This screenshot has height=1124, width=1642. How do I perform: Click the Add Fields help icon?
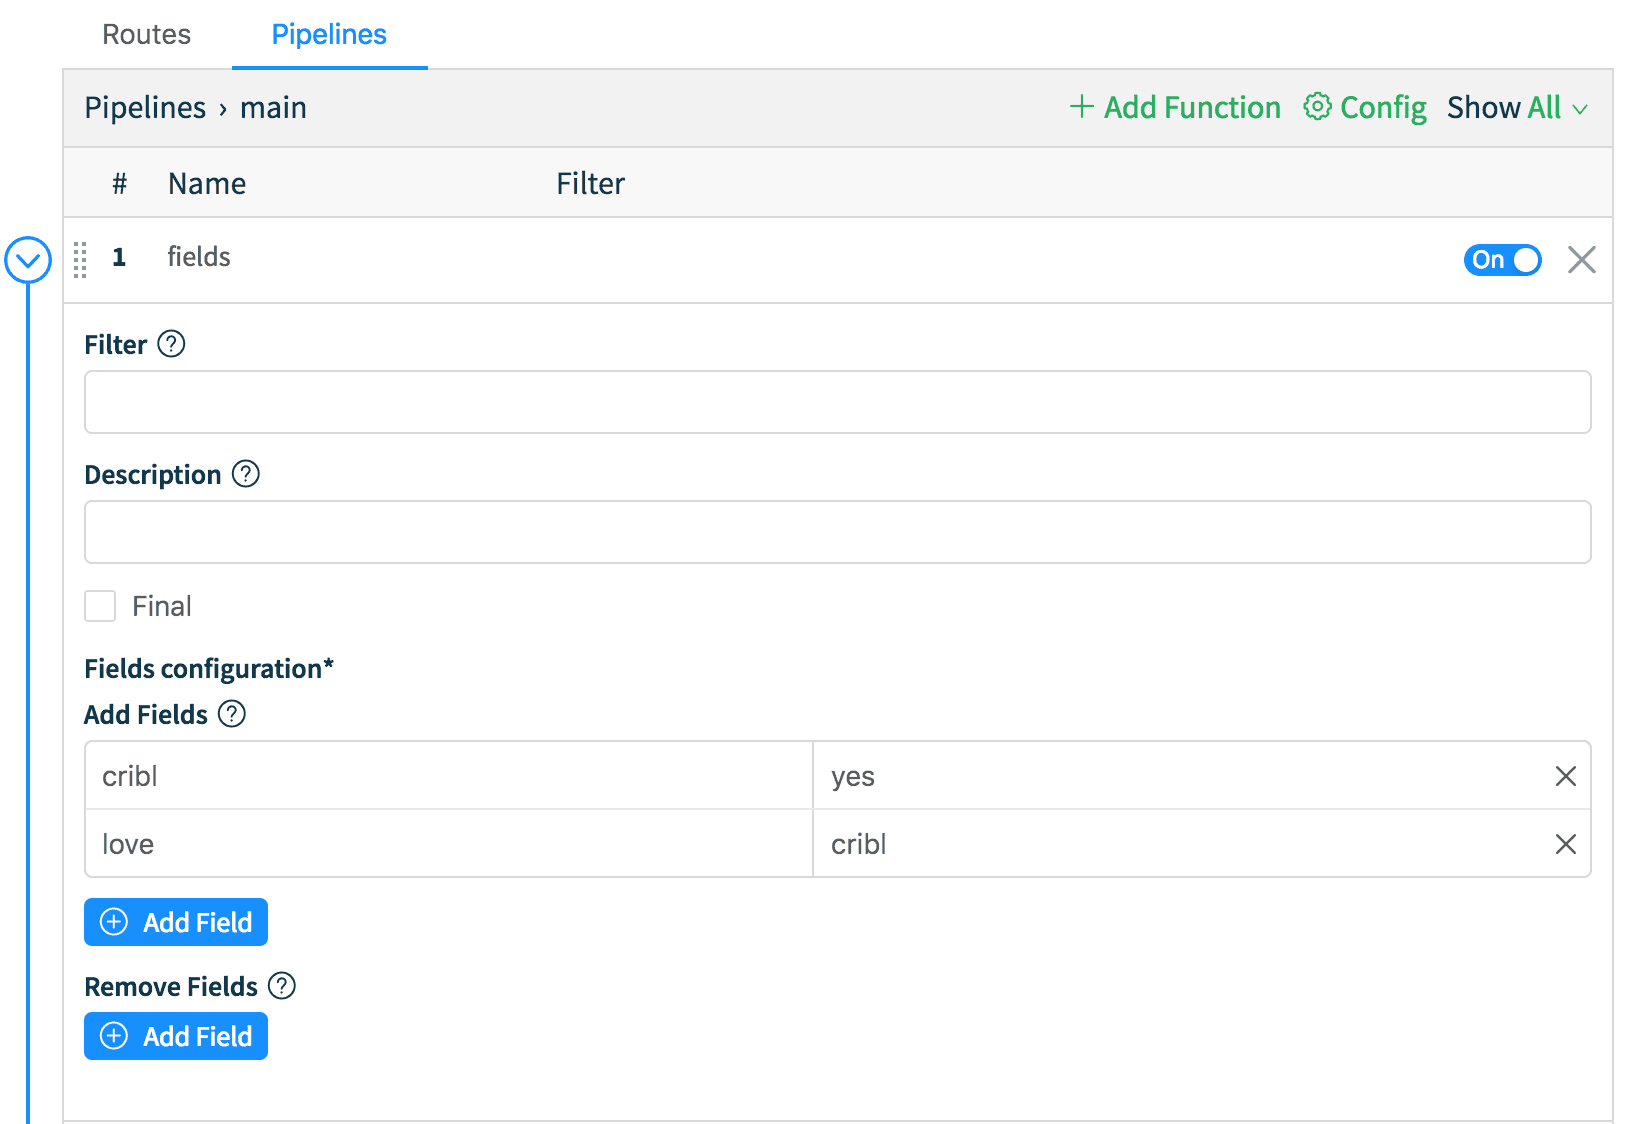click(232, 714)
